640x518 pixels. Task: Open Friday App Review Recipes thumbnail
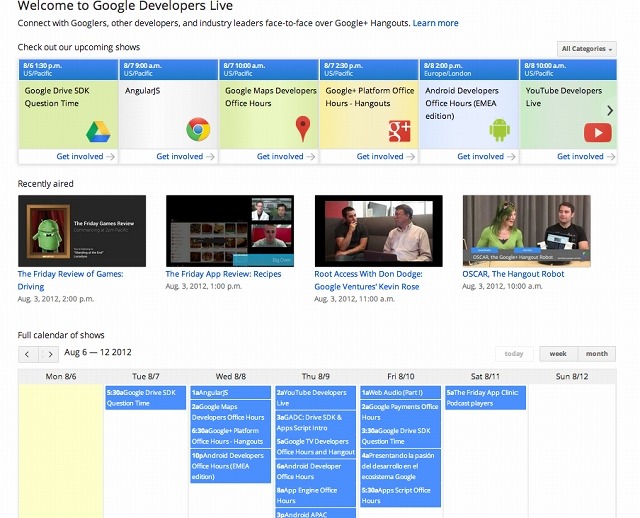point(230,231)
